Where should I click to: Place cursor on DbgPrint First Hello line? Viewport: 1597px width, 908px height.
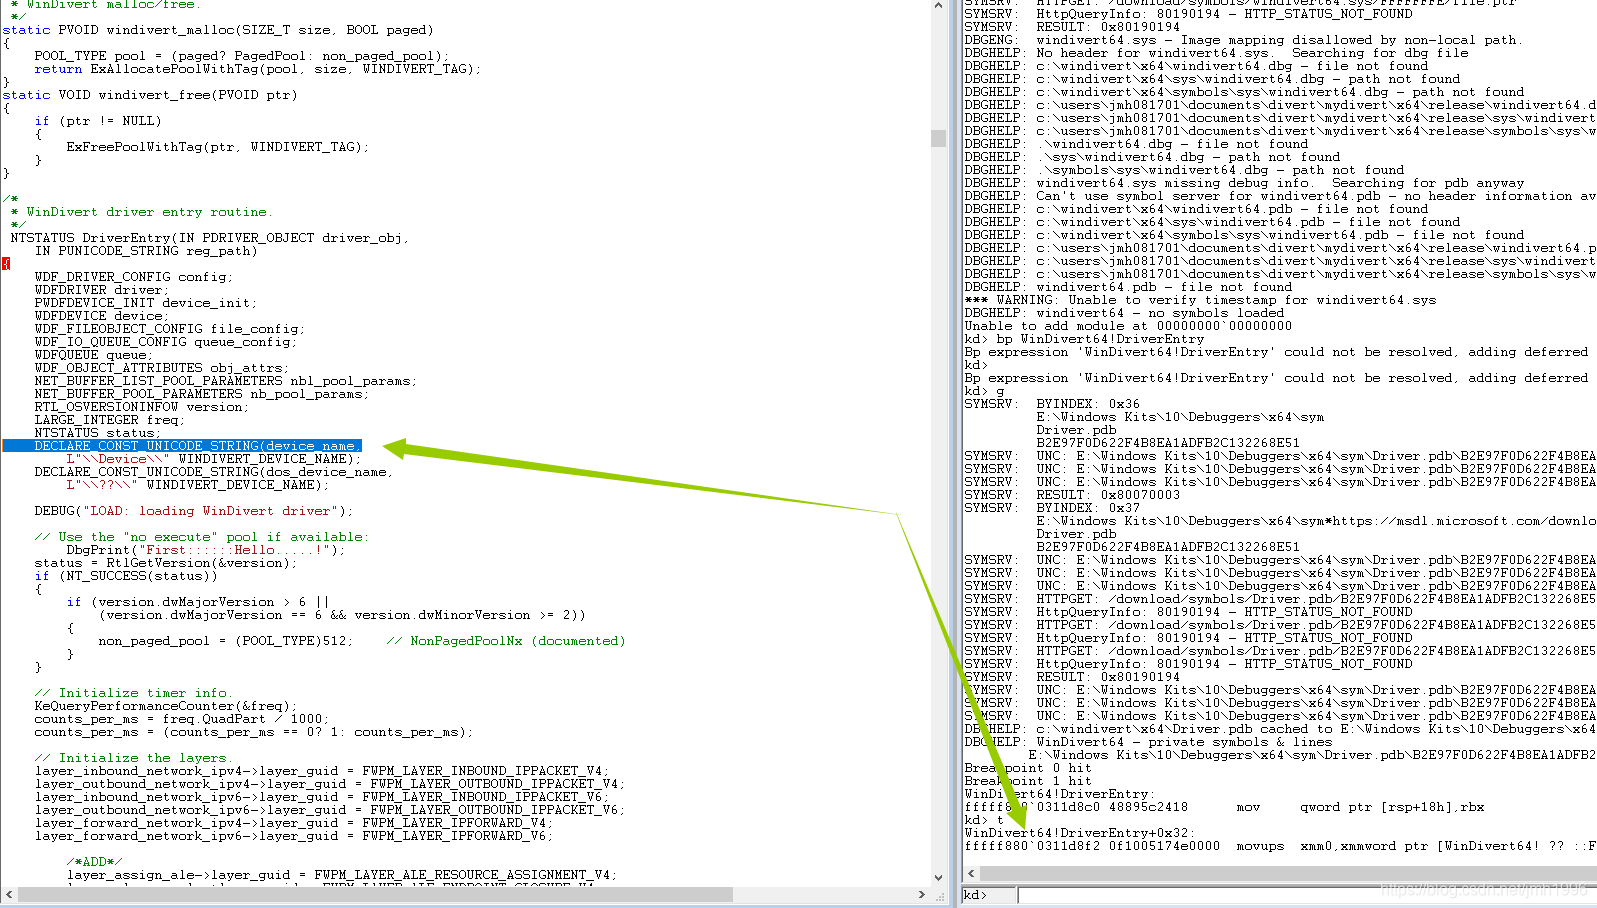205,550
